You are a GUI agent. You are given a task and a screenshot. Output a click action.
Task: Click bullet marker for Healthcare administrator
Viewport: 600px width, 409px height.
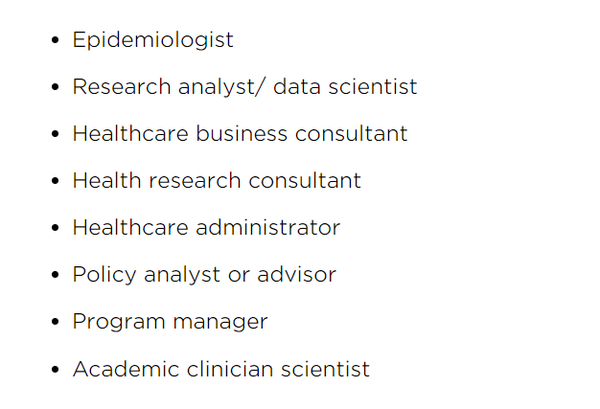55,228
